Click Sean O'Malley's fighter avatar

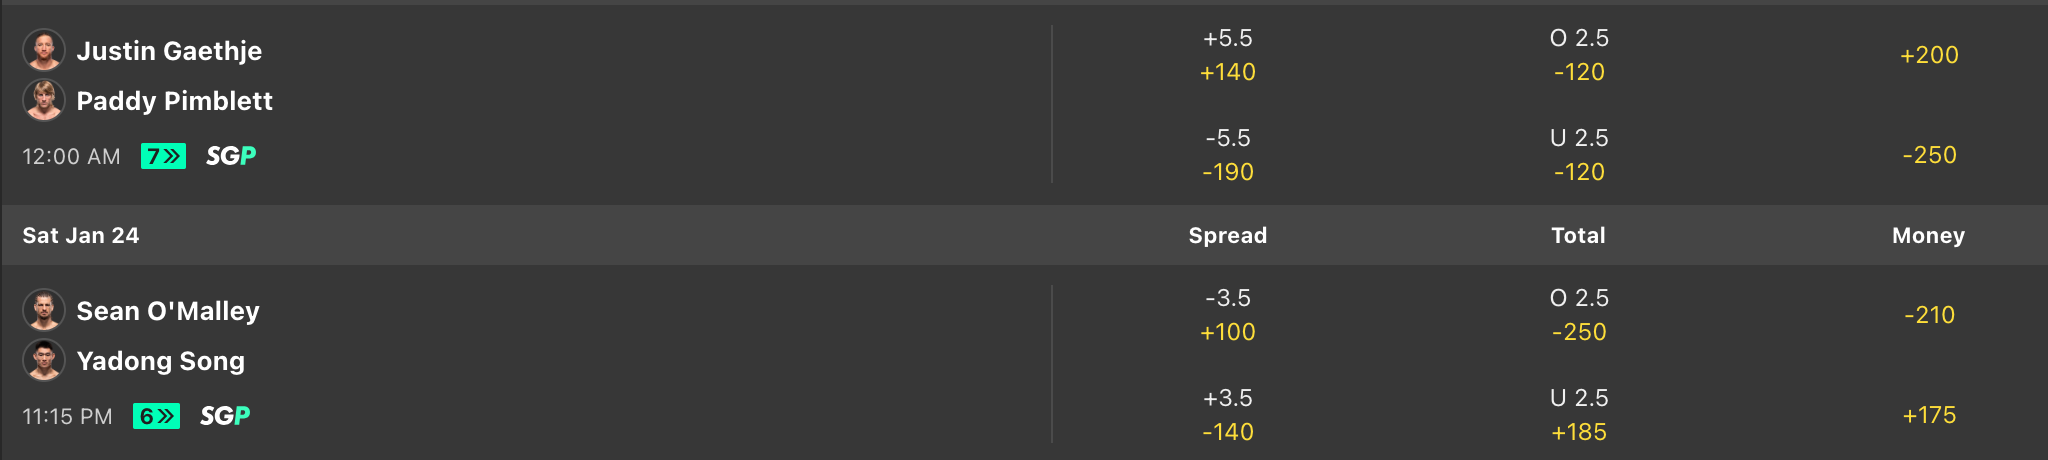click(44, 310)
